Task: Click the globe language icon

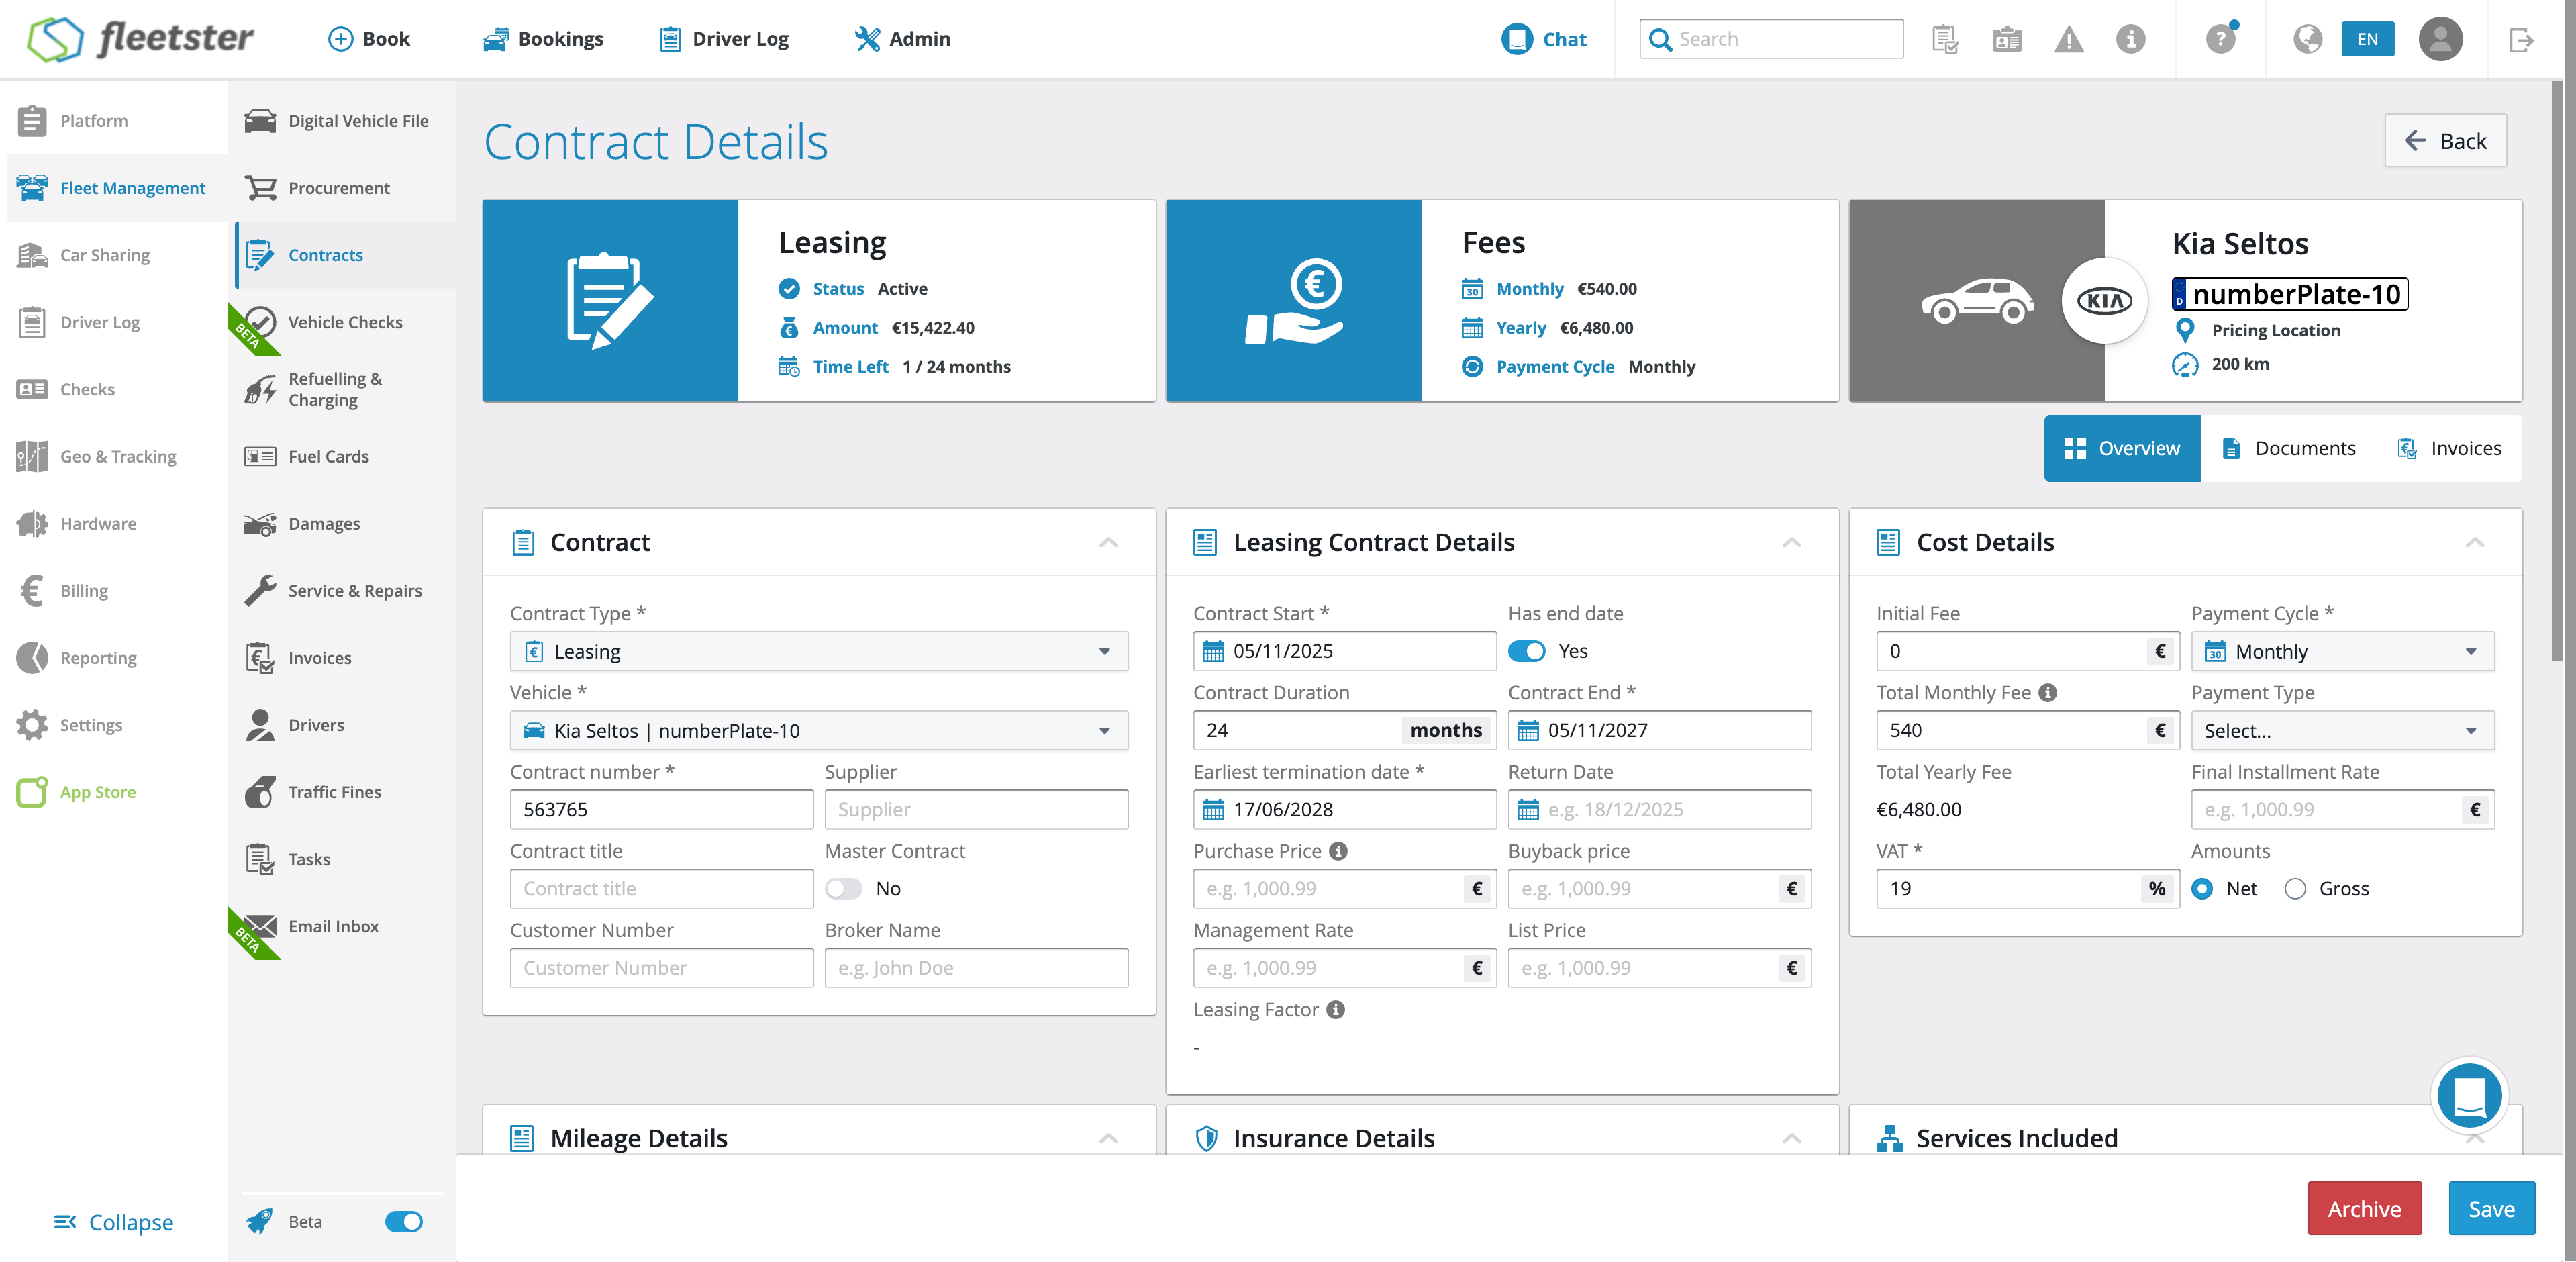Action: click(2307, 40)
